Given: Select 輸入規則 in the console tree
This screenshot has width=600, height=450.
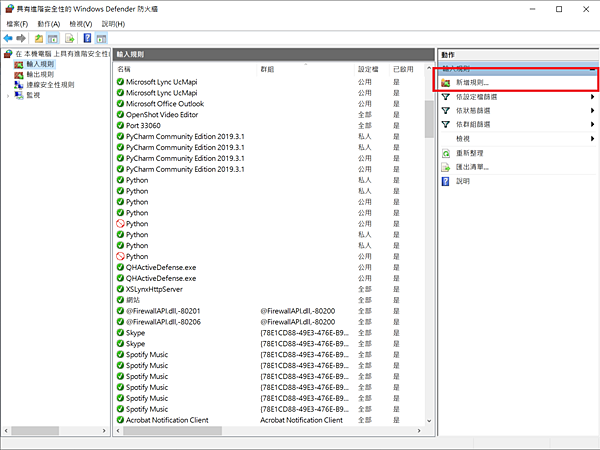Looking at the screenshot, I should coord(40,64).
